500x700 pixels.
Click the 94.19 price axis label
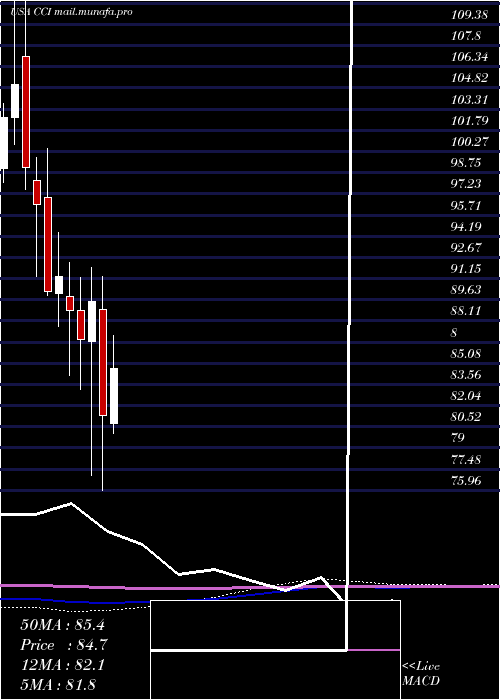click(x=466, y=226)
